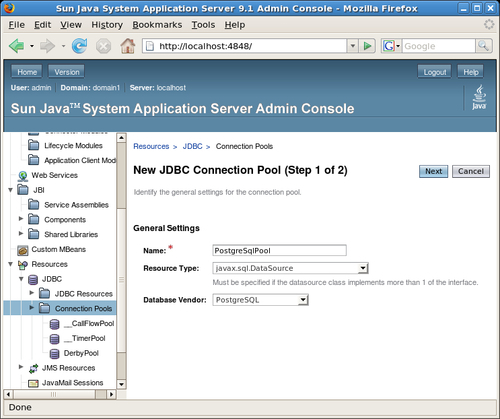
Task: Click the Home button in console header
Action: coord(27,72)
